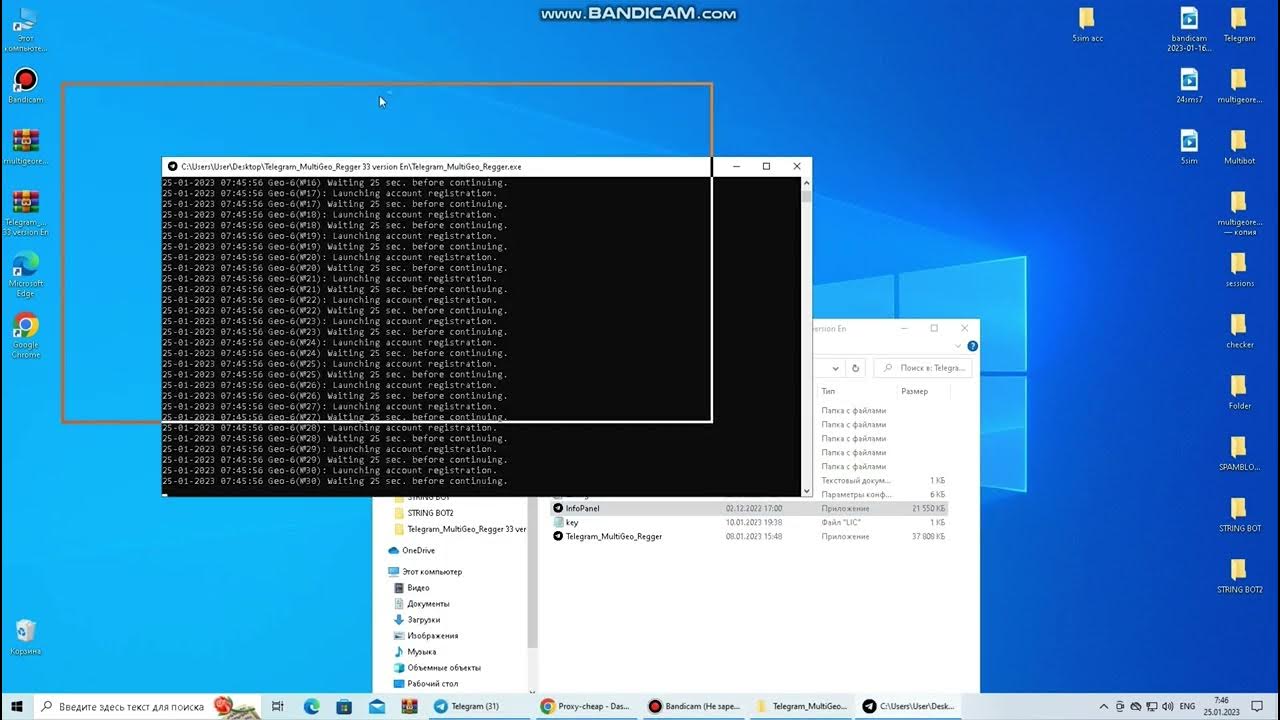Open the Корзина recycle bin
The height and width of the screenshot is (720, 1280).
[x=25, y=636]
